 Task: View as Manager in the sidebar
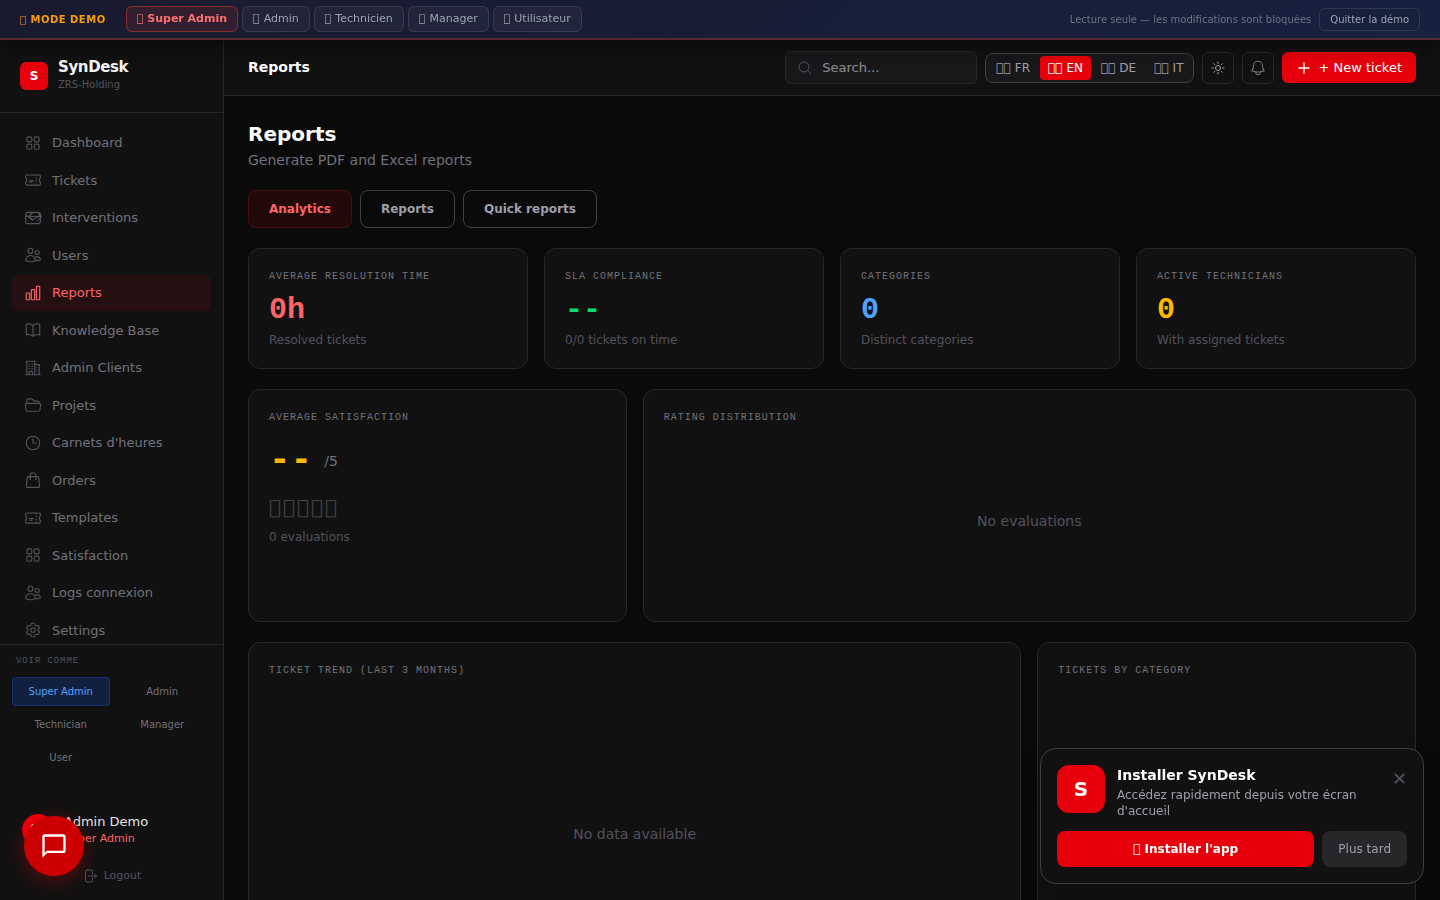click(x=162, y=725)
